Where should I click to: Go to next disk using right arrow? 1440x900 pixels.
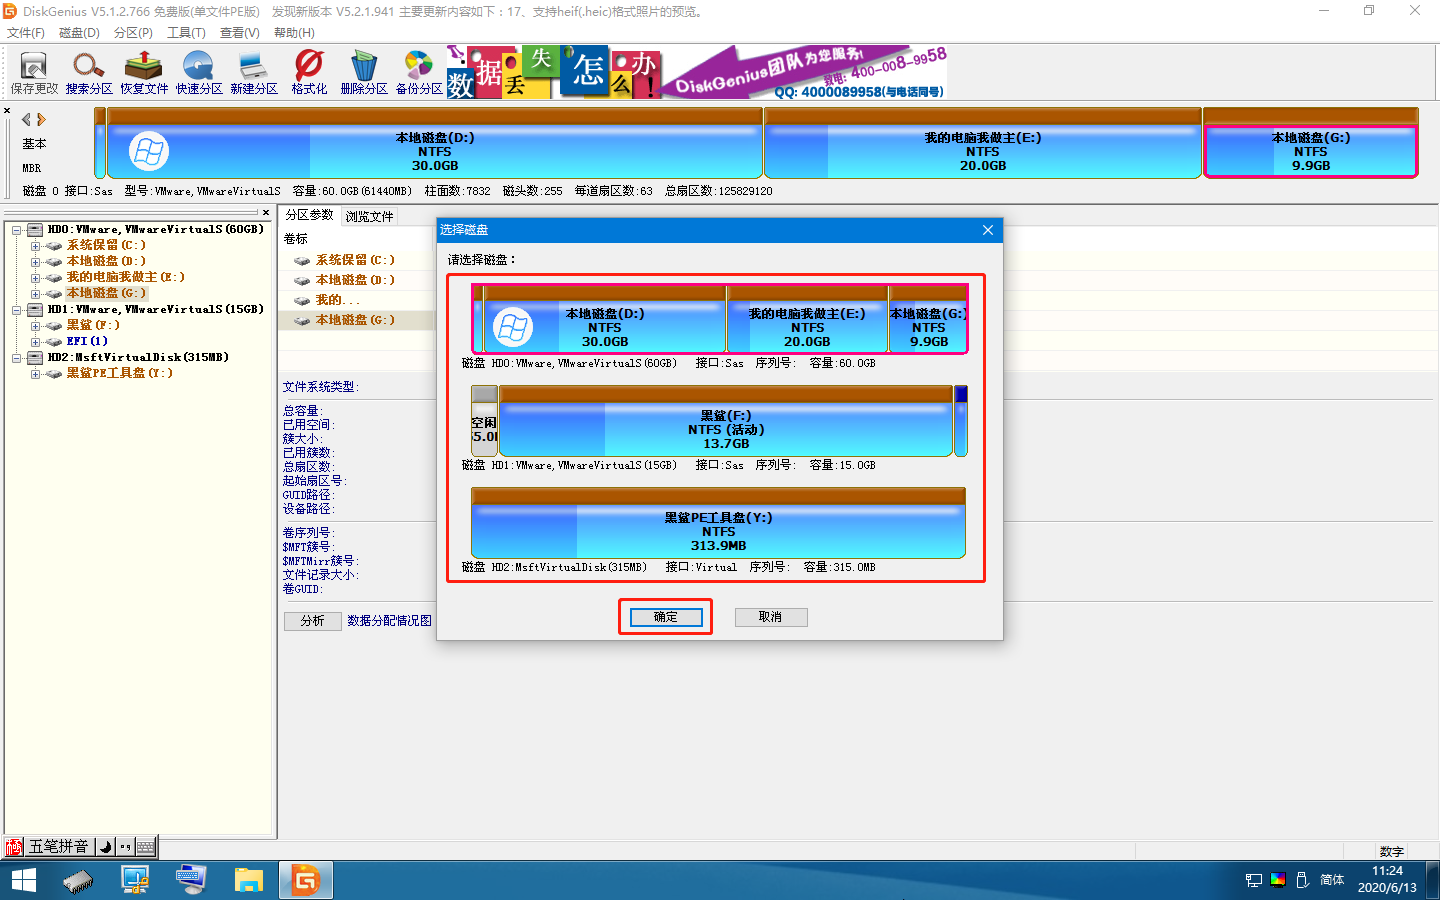click(41, 119)
